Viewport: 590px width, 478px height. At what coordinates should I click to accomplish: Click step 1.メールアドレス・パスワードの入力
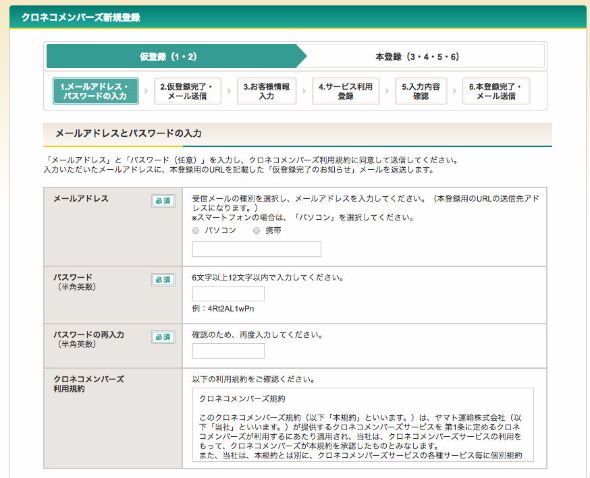tap(96, 91)
